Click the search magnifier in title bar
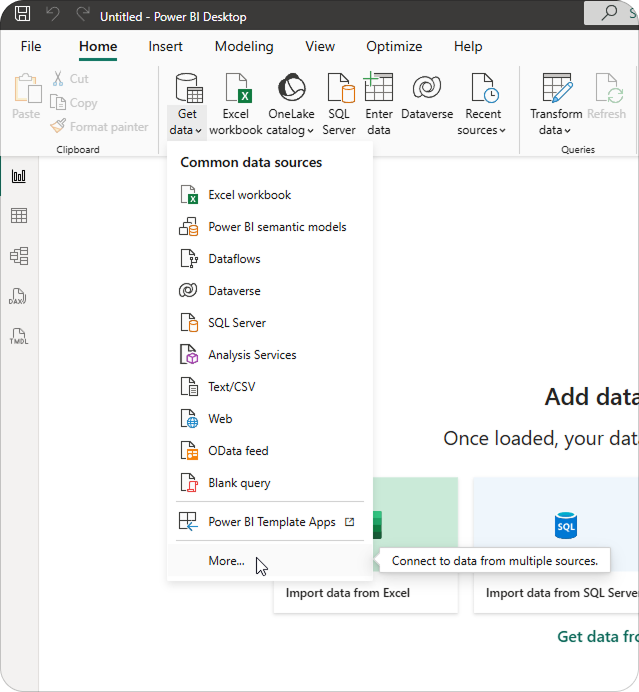 (609, 13)
